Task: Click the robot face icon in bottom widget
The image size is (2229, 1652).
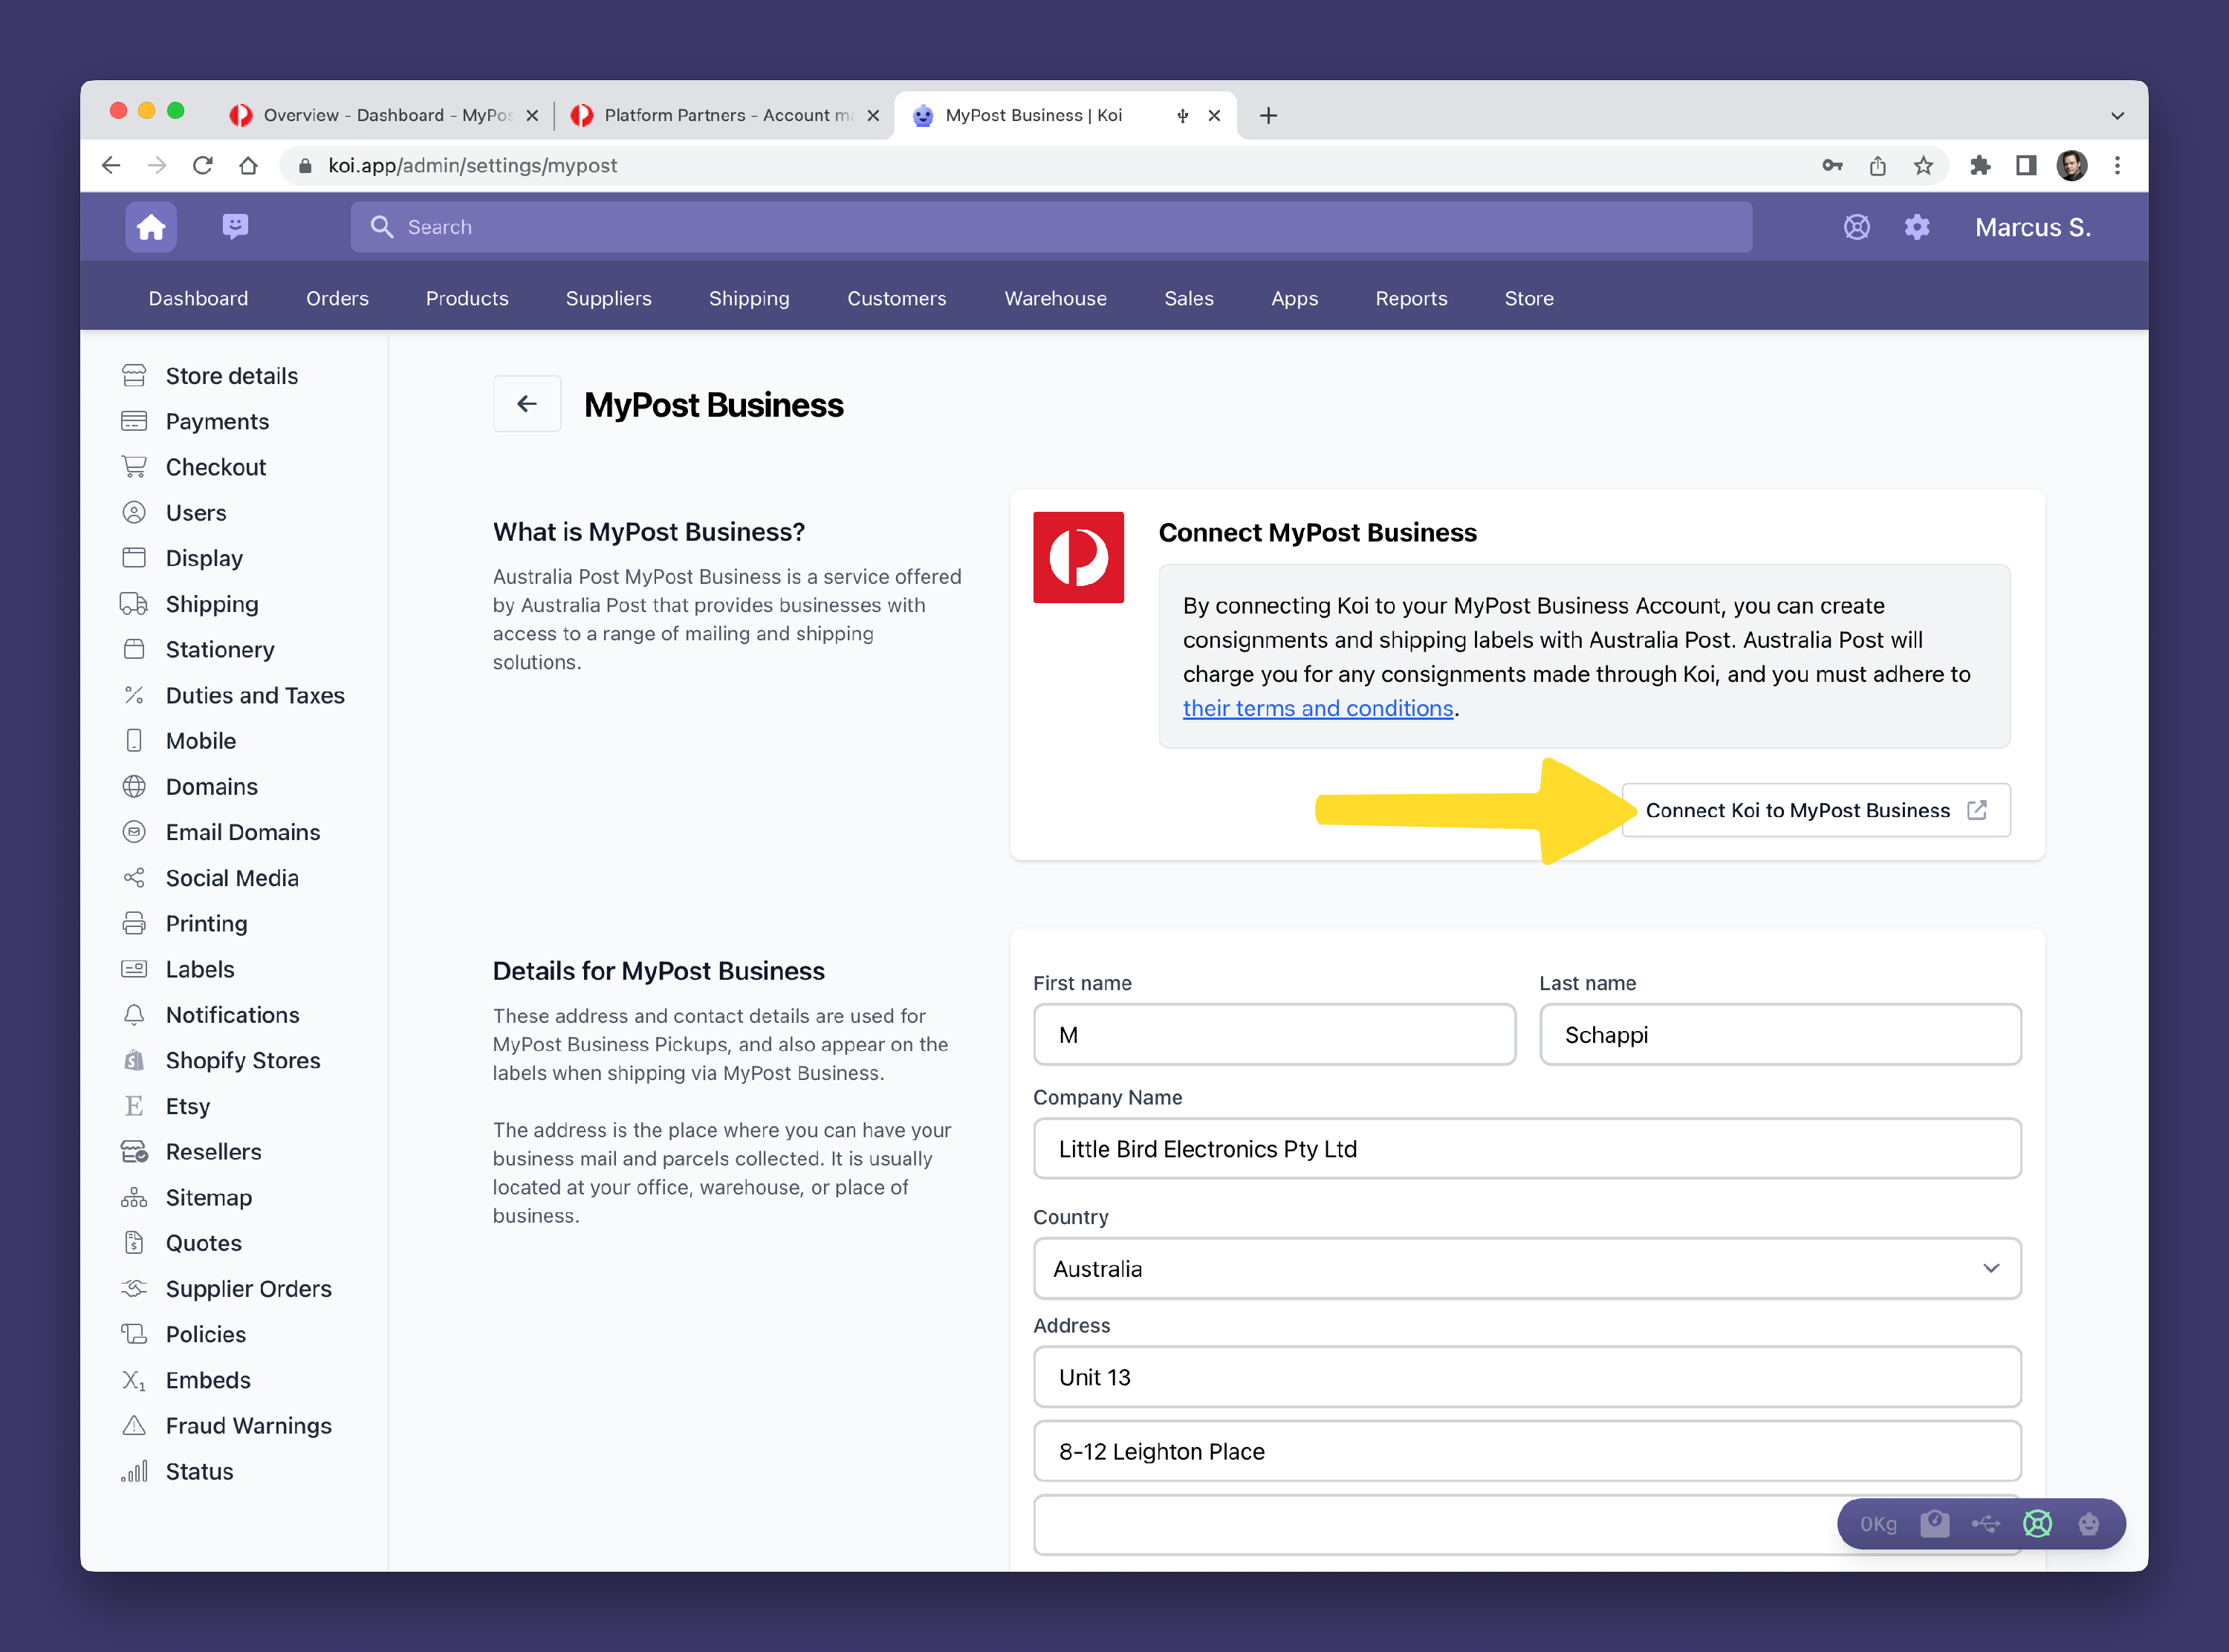Action: pyautogui.click(x=2088, y=1523)
